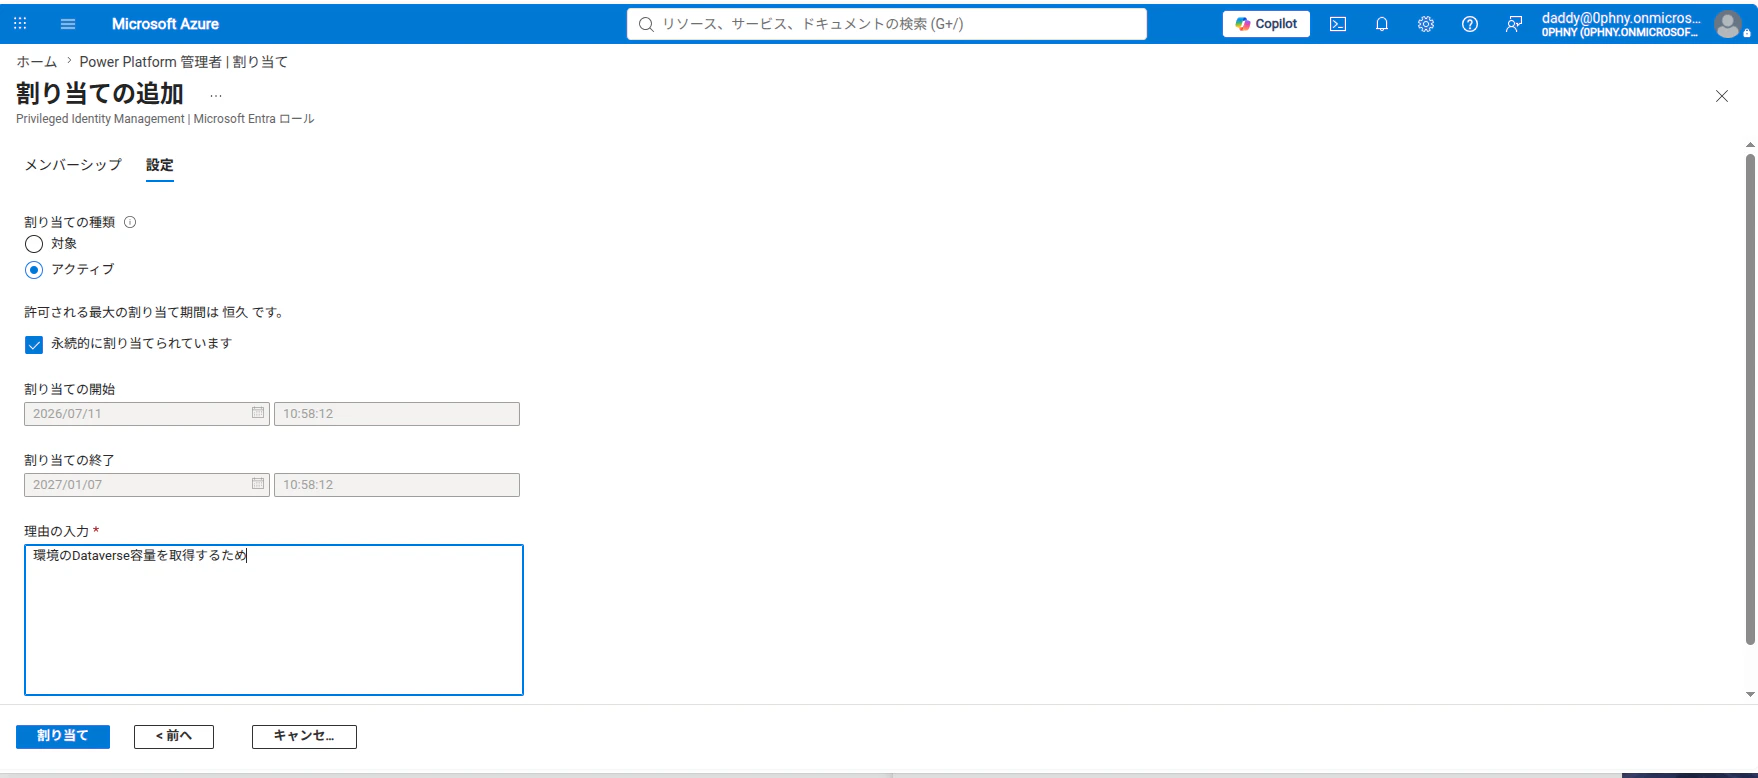The width and height of the screenshot is (1758, 778).
Task: Click the Privileged Identity Management subtitle
Action: 165,119
